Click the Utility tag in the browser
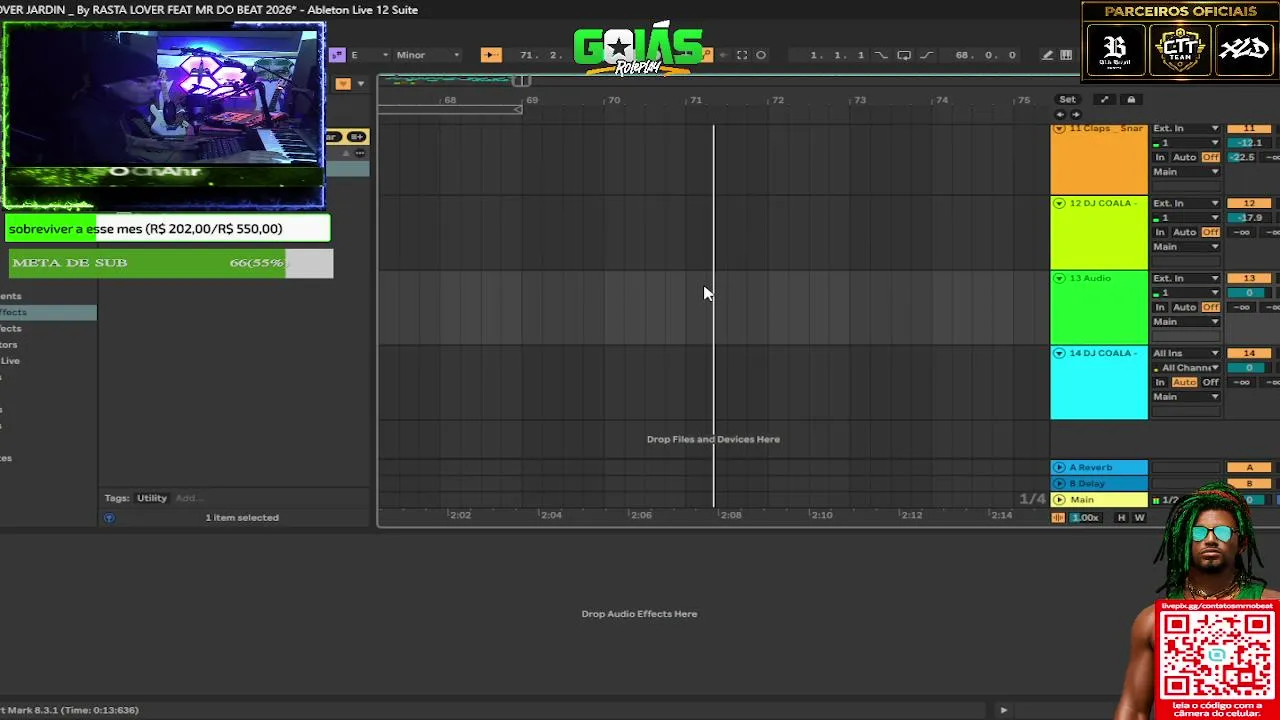 [x=152, y=498]
